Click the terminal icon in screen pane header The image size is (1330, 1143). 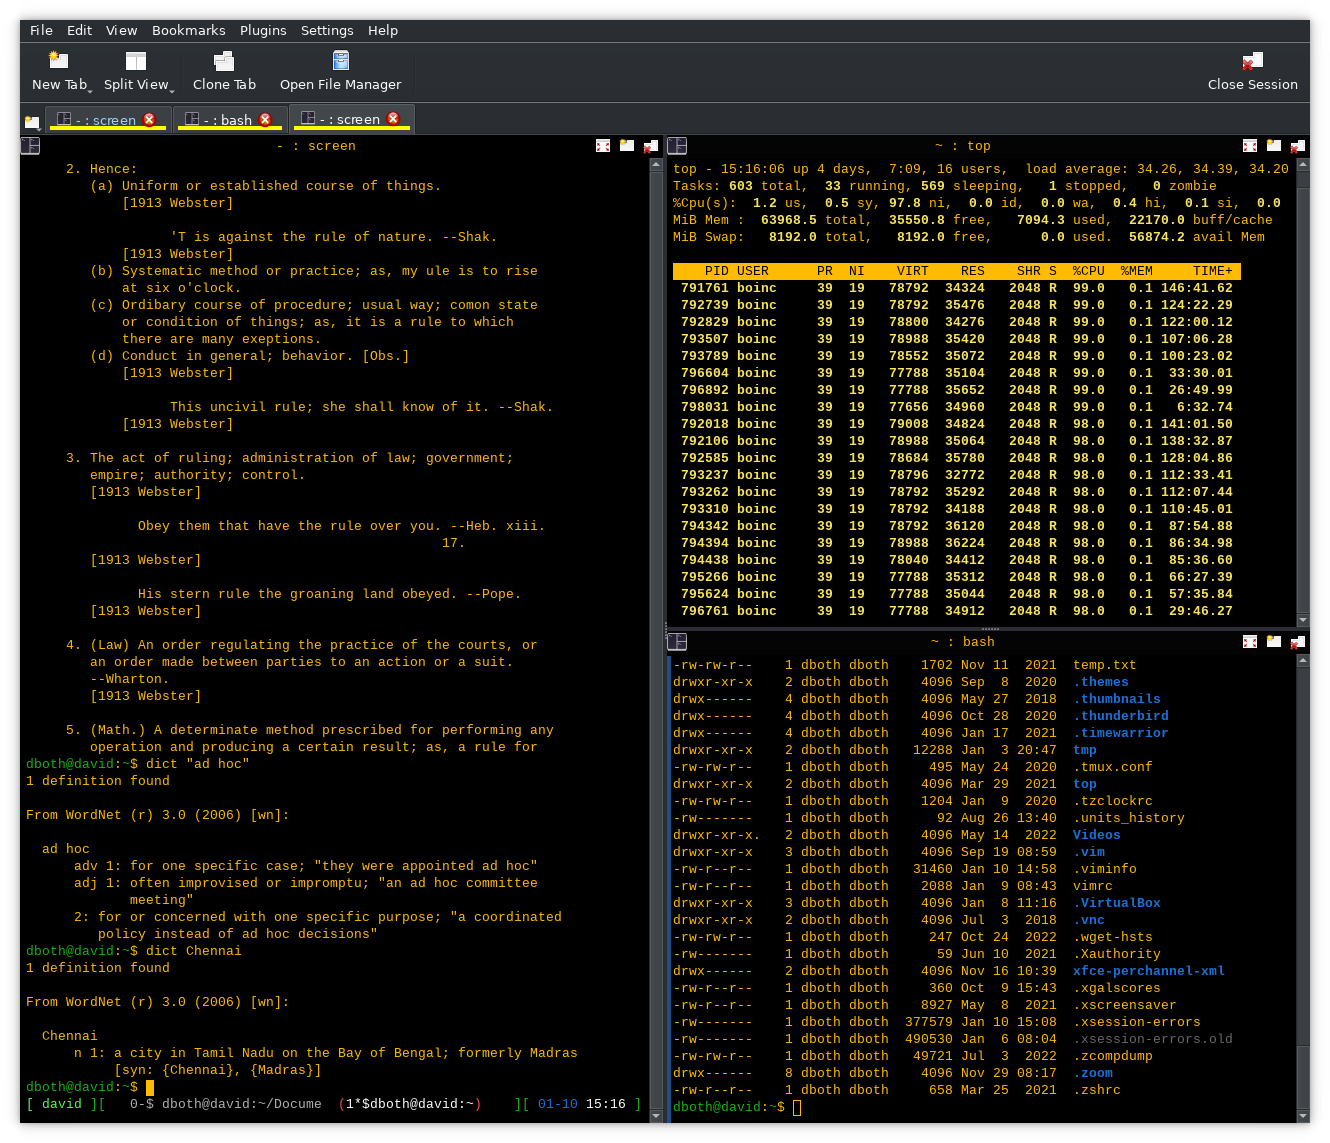(x=30, y=146)
